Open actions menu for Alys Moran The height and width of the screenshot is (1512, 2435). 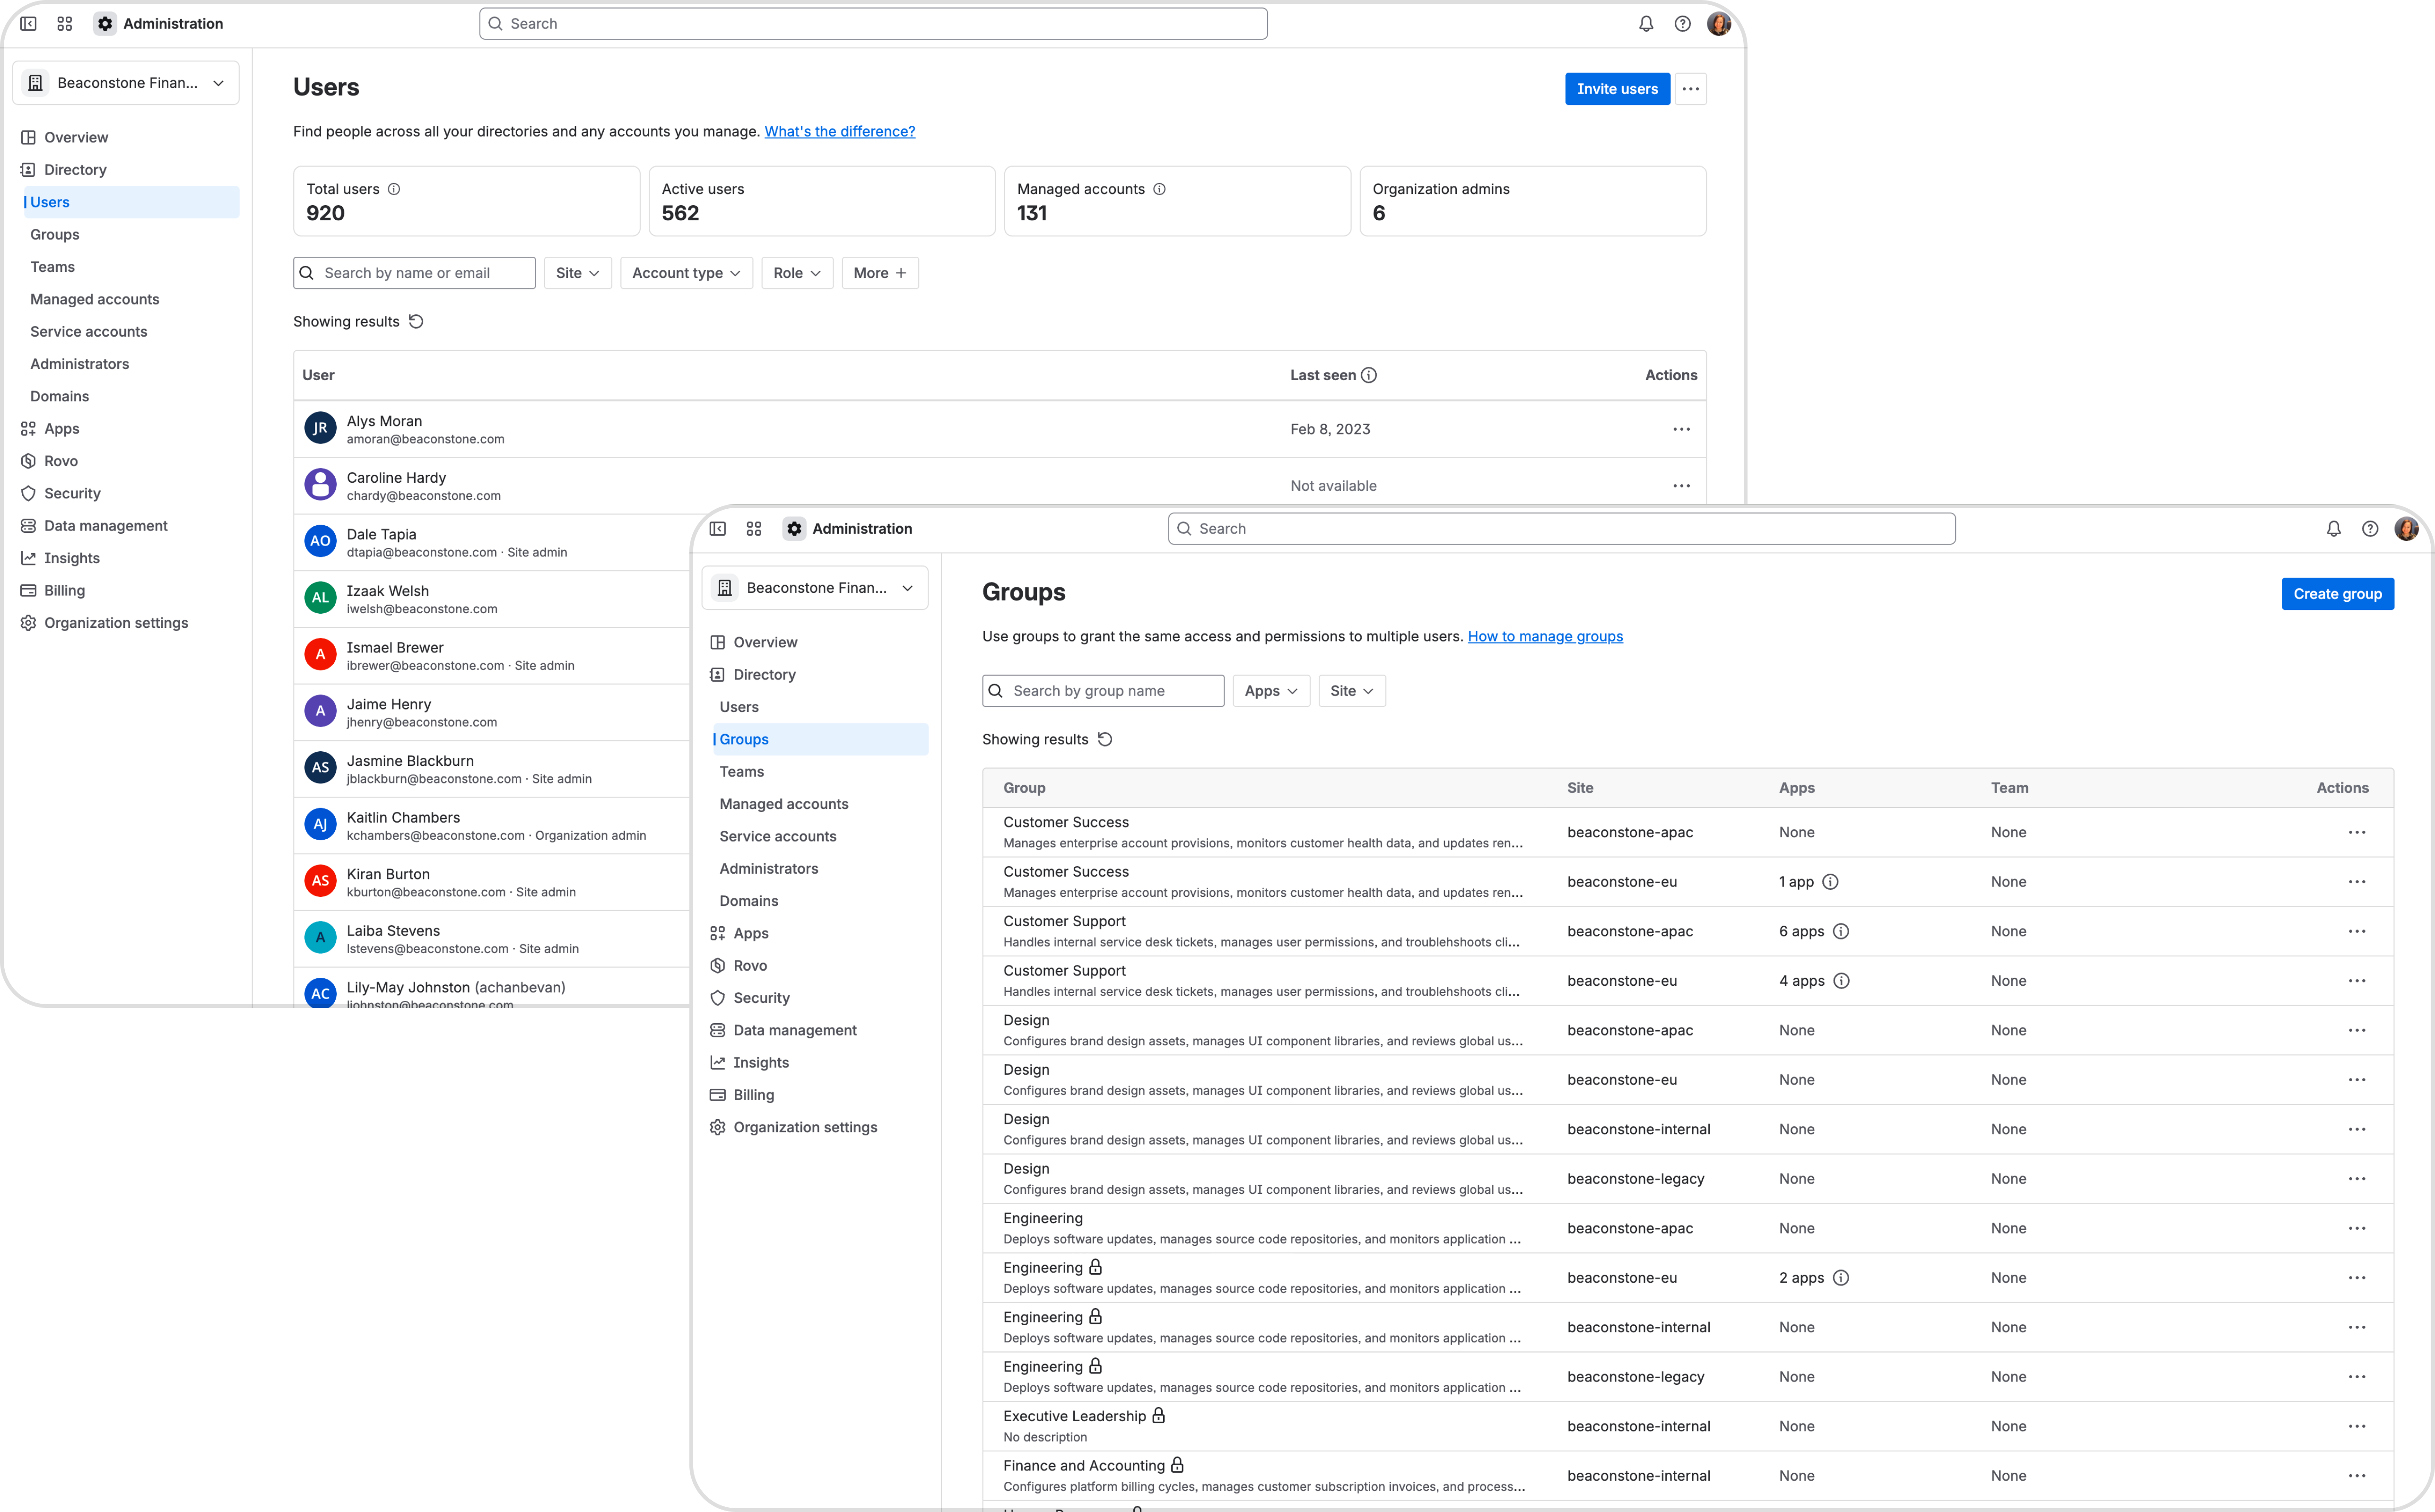(1682, 429)
